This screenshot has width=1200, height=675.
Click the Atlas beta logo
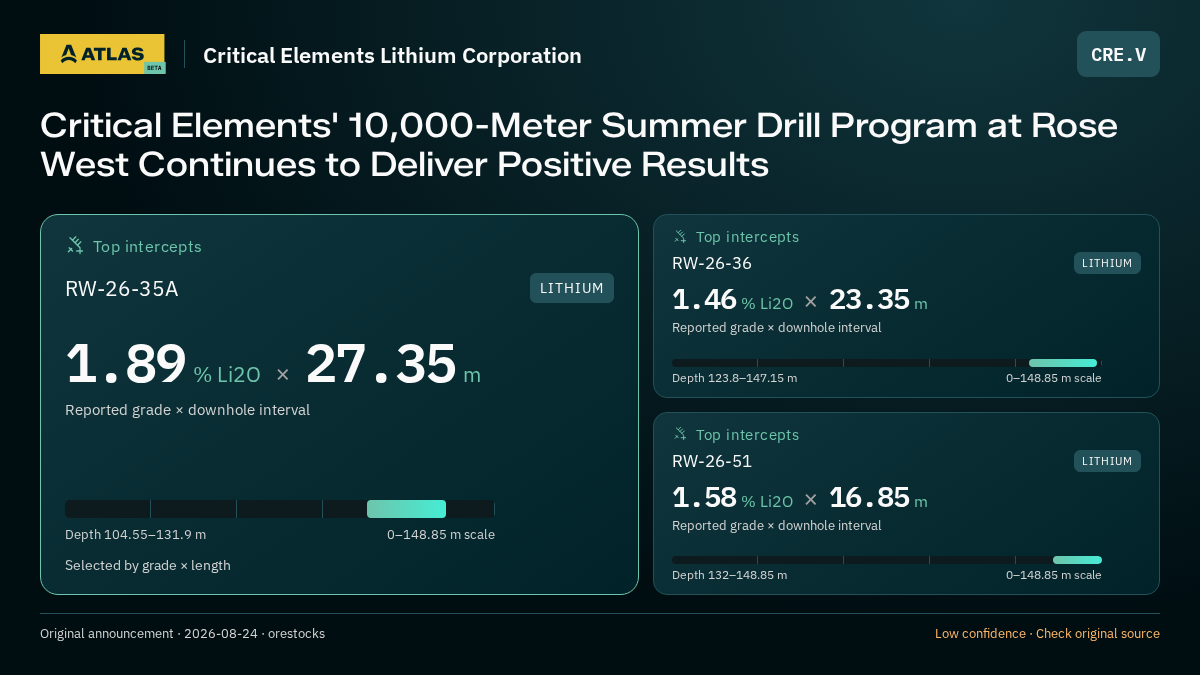[102, 54]
